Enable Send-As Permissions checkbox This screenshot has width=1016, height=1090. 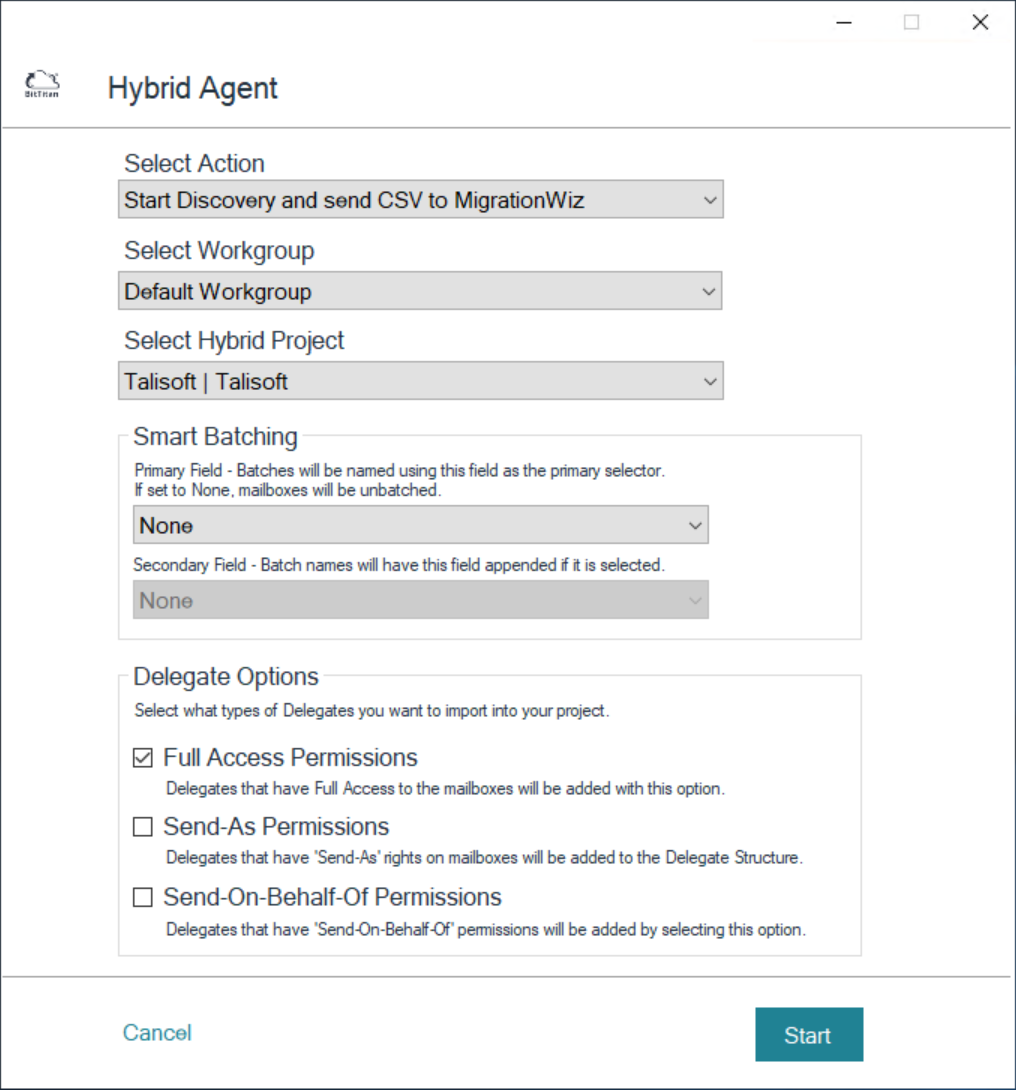(142, 827)
